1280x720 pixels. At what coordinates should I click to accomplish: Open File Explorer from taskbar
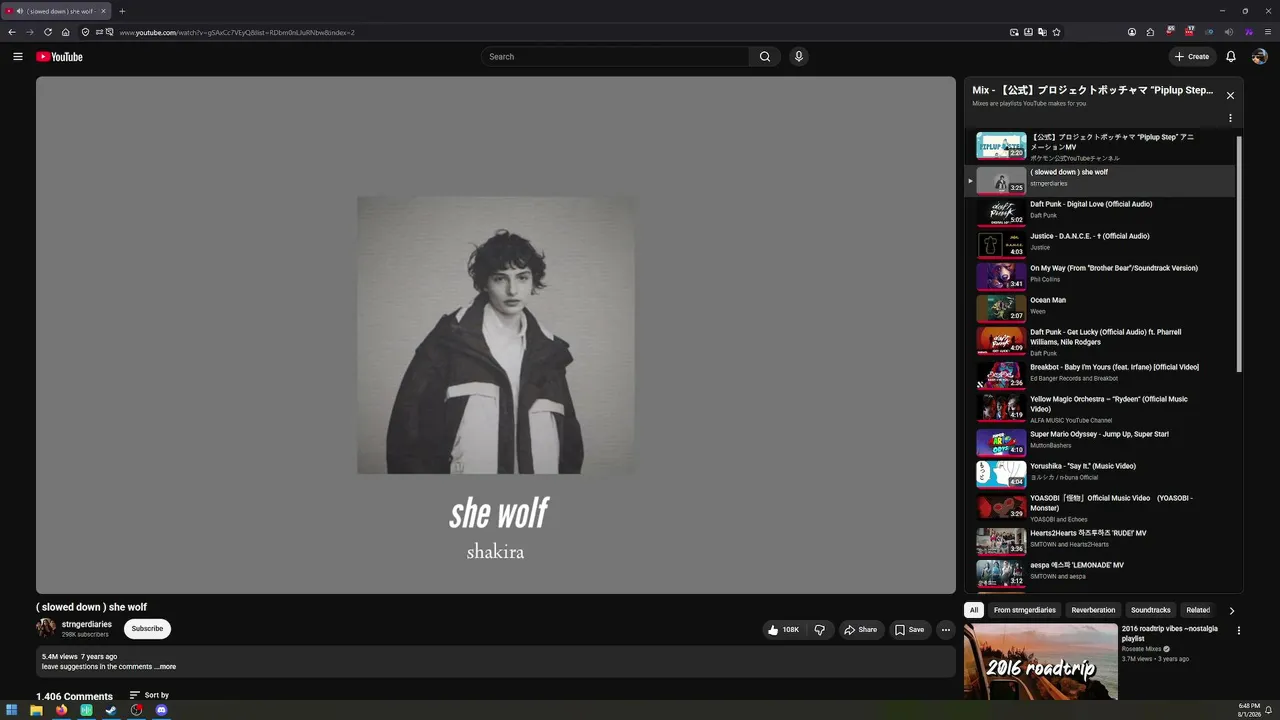point(37,710)
